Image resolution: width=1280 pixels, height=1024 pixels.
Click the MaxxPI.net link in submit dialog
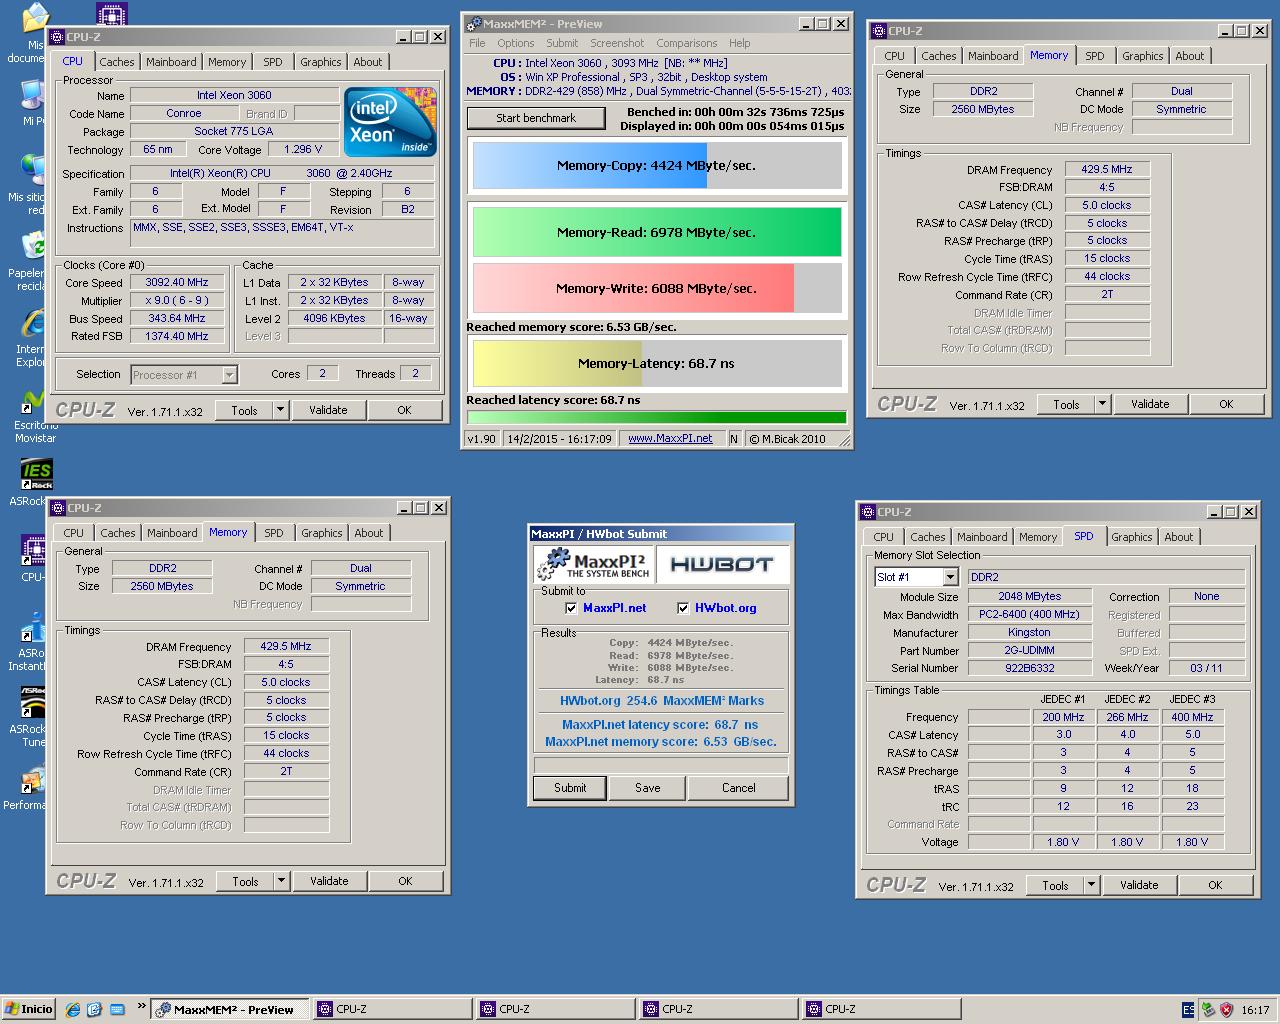pos(614,608)
